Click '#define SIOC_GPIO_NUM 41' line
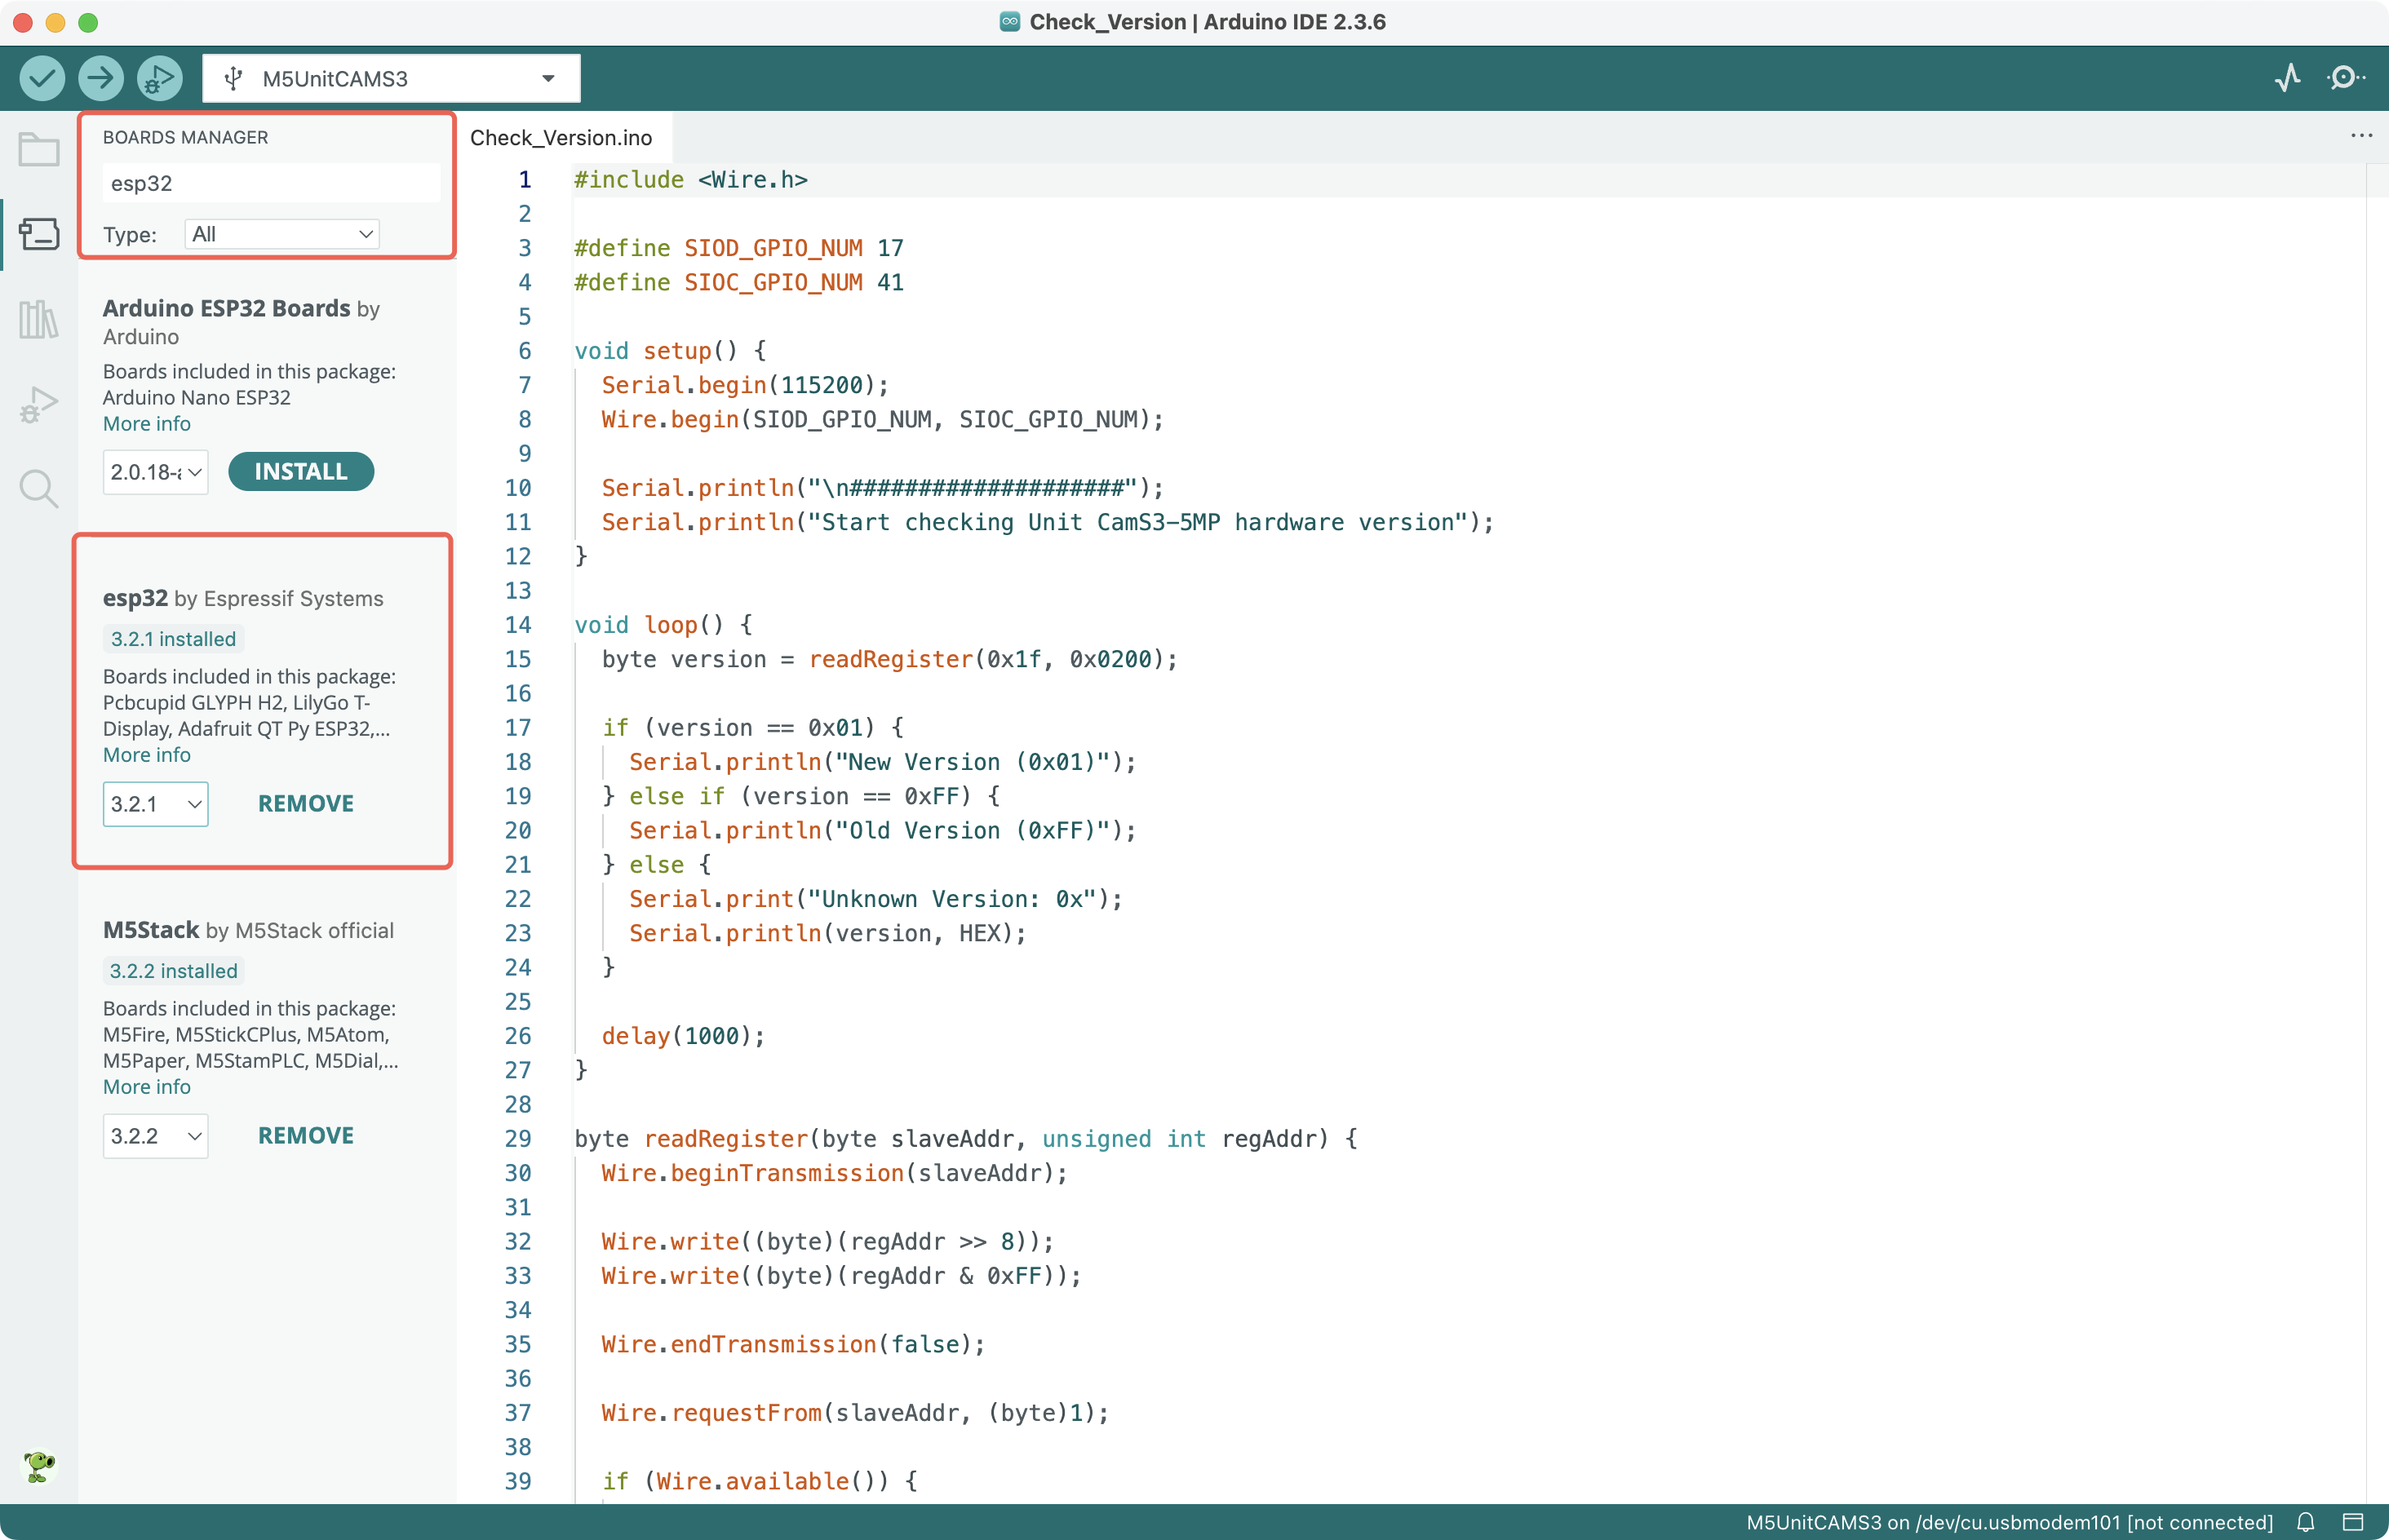 coord(739,282)
